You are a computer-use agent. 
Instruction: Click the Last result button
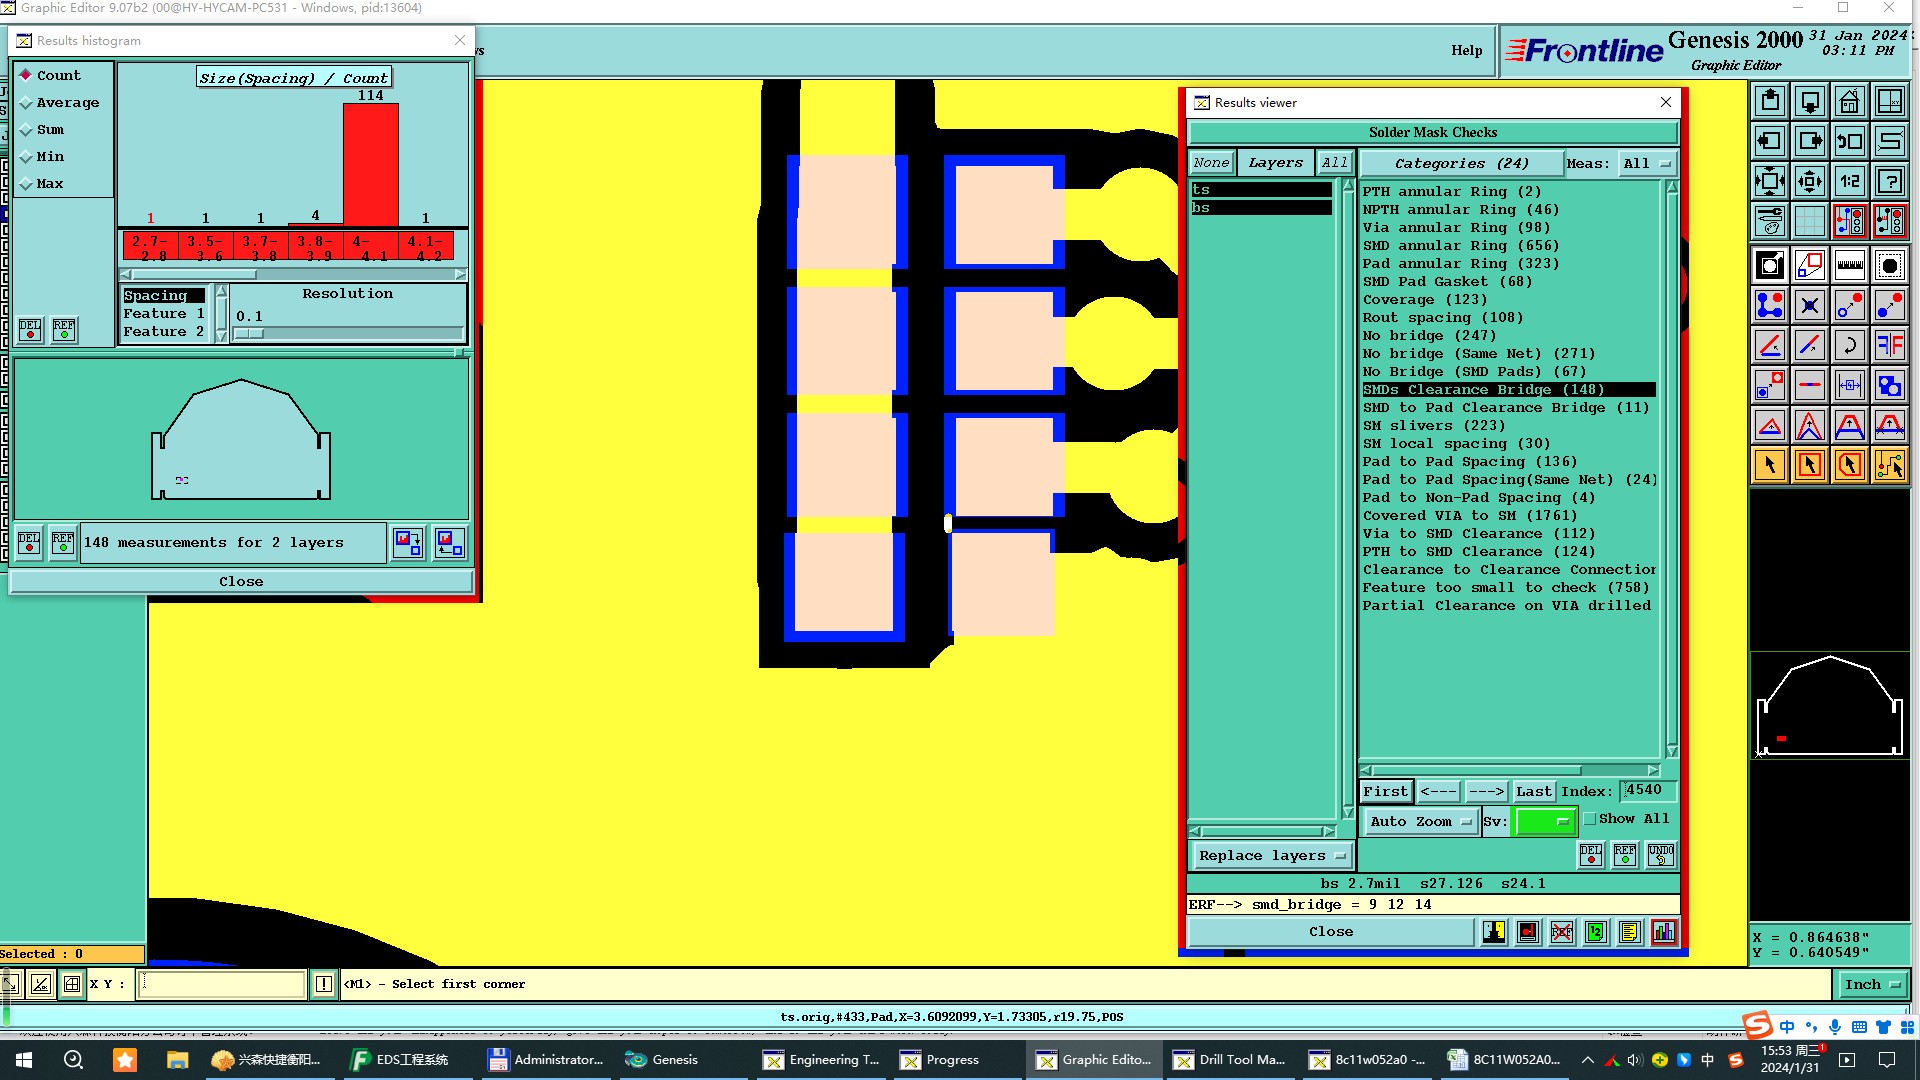click(1533, 791)
